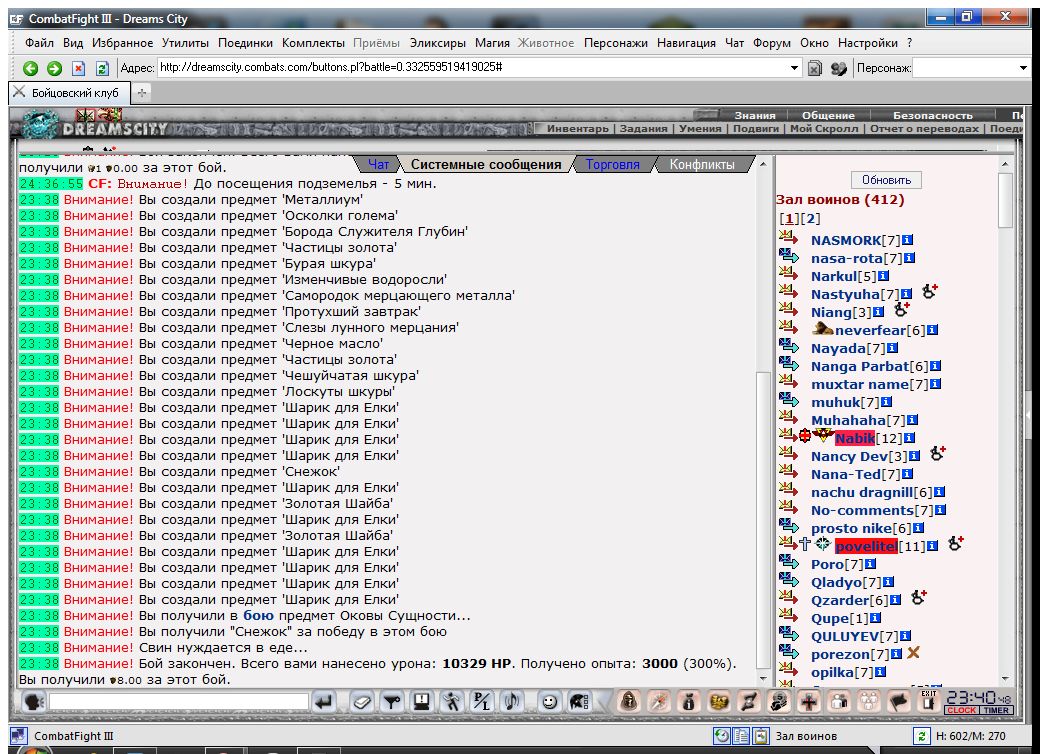The height and width of the screenshot is (754, 1040).
Task: Open the smiley emoticons picker
Action: coord(549,702)
